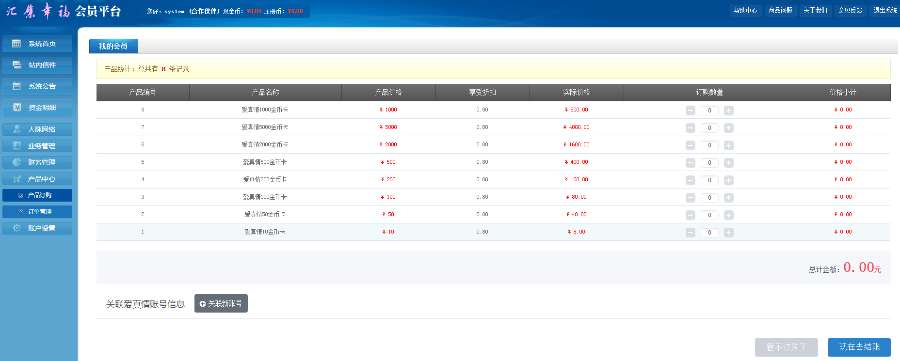The width and height of the screenshot is (900, 361).
Task: Switch to the 我的会员 tab
Action: [113, 46]
